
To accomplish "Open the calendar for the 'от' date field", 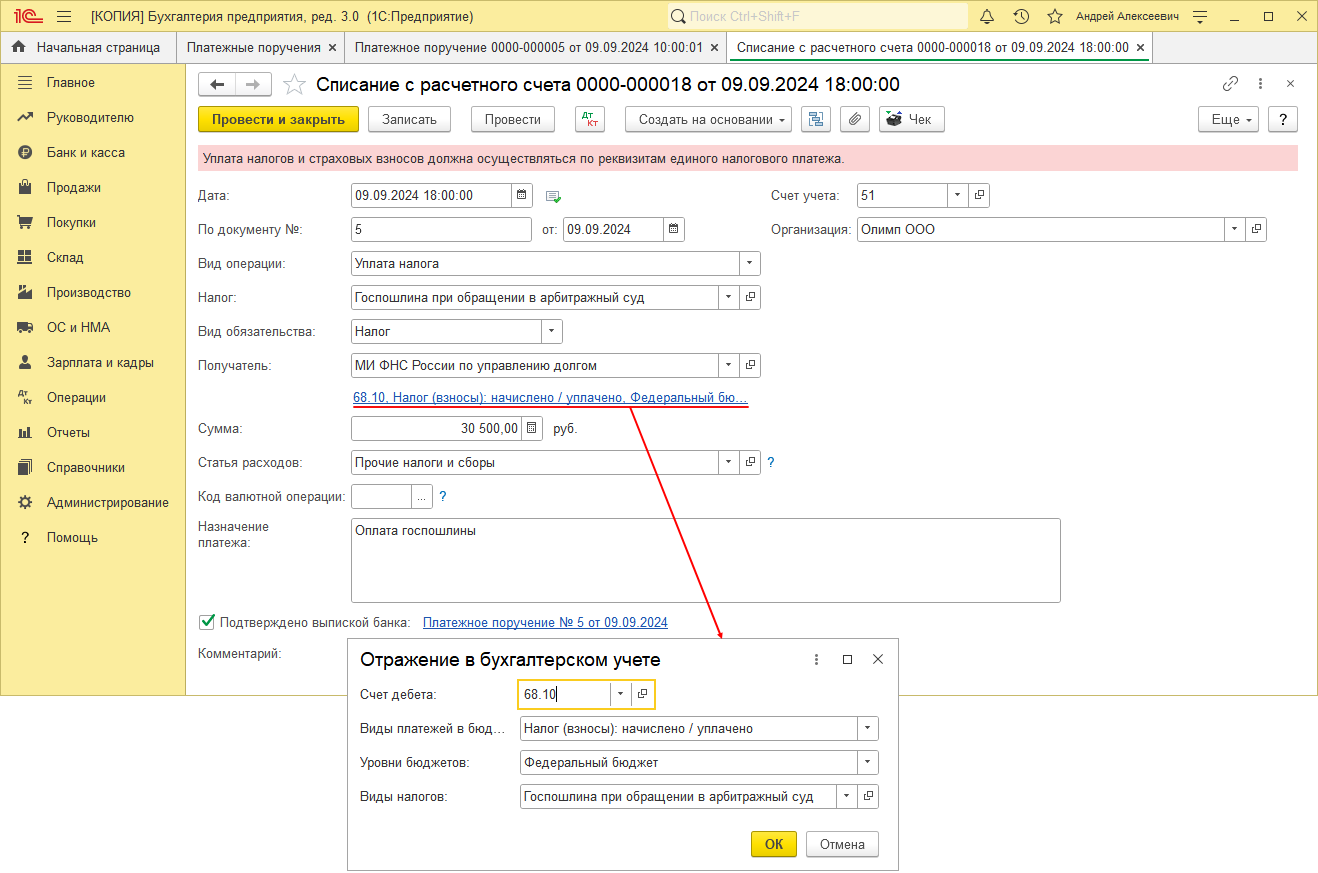I will pos(674,229).
